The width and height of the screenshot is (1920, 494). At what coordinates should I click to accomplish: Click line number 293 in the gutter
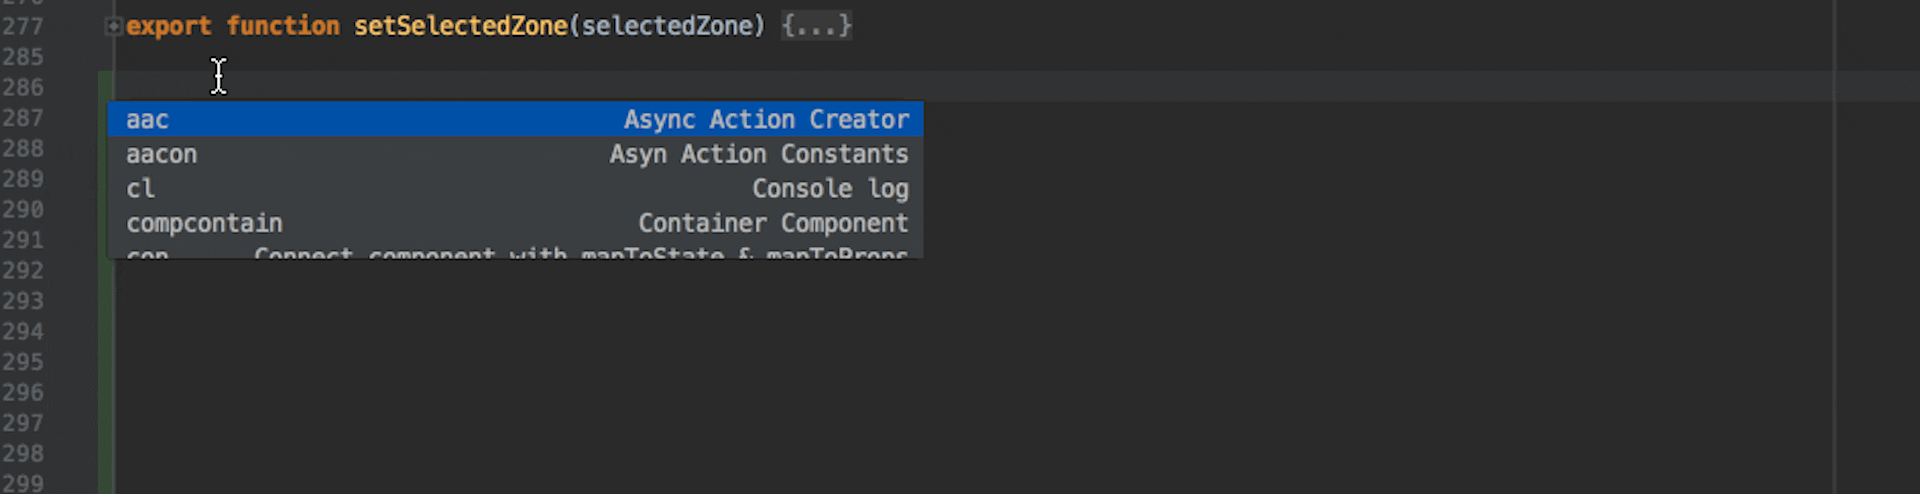point(23,301)
